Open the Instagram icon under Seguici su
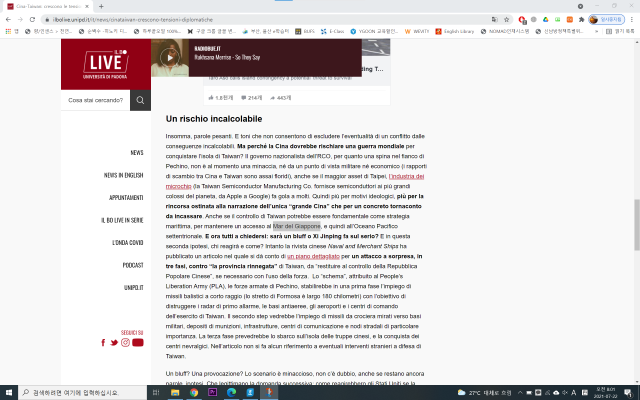The height and width of the screenshot is (400, 640). [126, 343]
